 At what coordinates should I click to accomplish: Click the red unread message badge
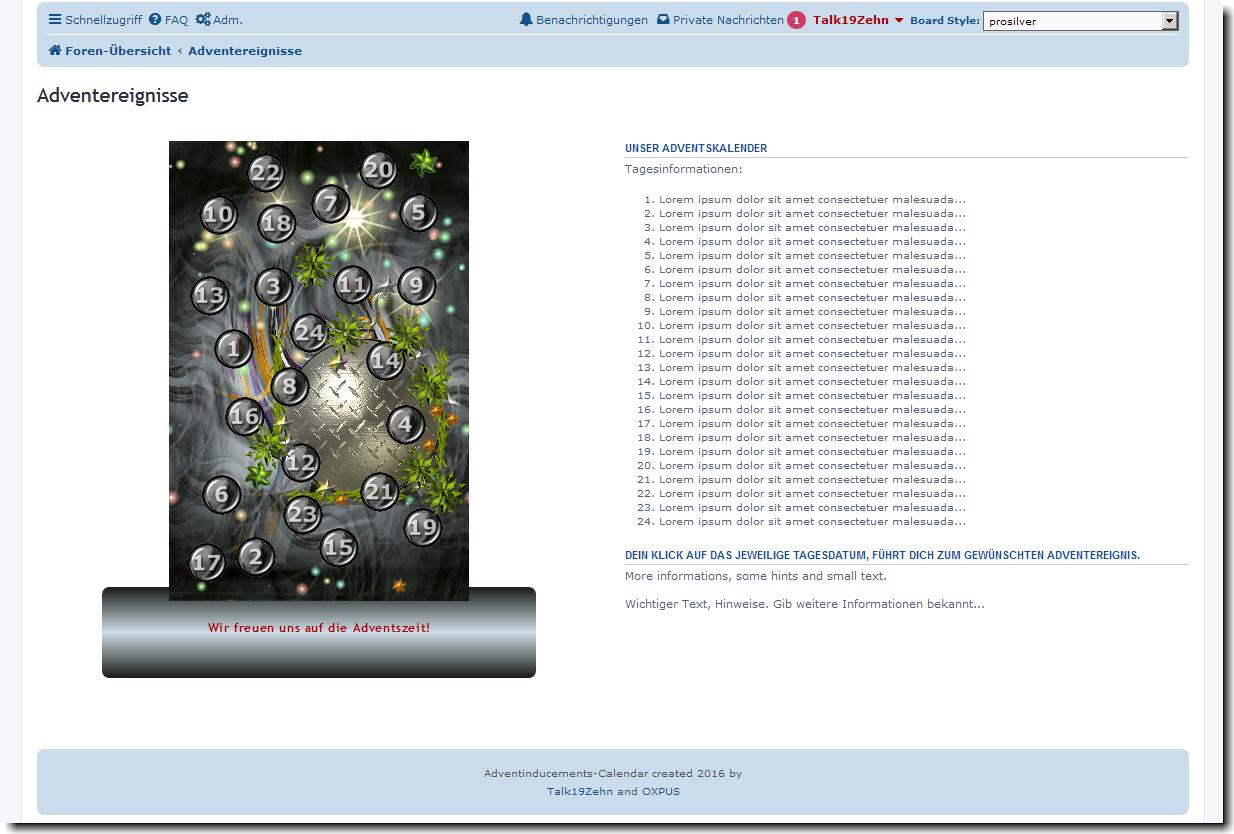tap(796, 20)
